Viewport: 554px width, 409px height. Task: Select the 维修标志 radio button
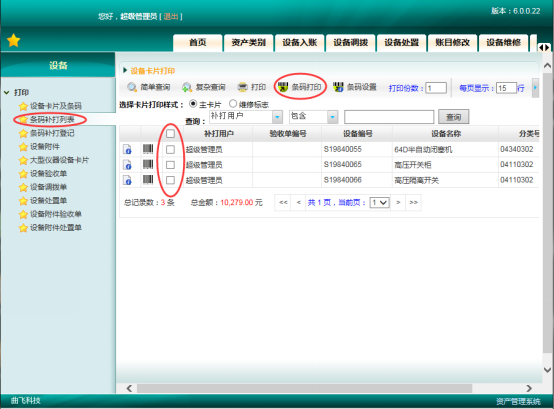[233, 104]
